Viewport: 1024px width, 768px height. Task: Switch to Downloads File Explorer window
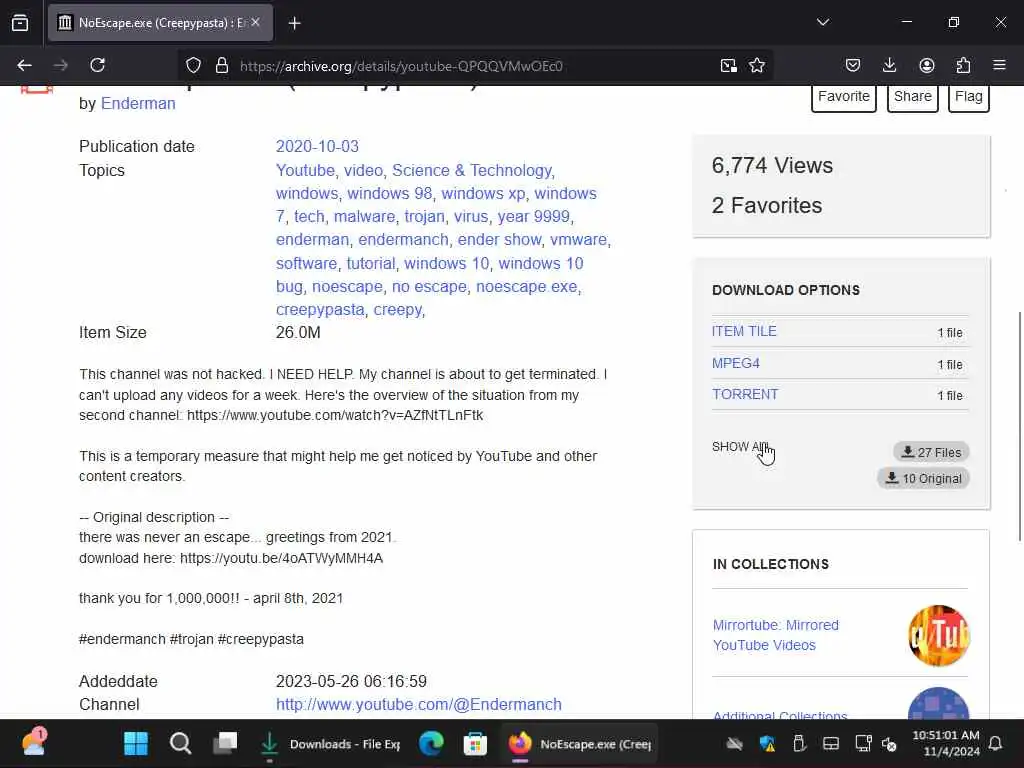click(x=330, y=744)
